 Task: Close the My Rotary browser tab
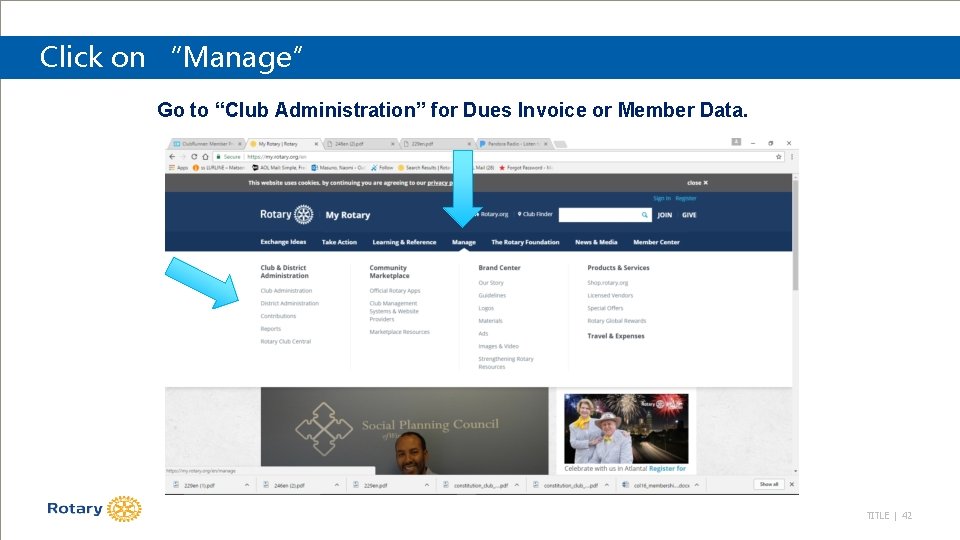[317, 144]
